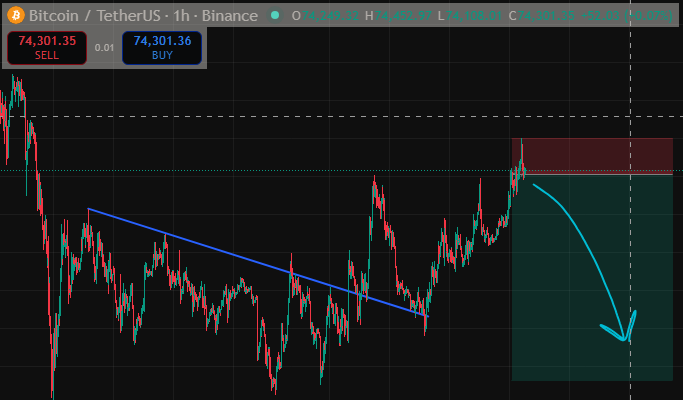Click the open price O74,249.32
The image size is (683, 400).
pos(325,16)
